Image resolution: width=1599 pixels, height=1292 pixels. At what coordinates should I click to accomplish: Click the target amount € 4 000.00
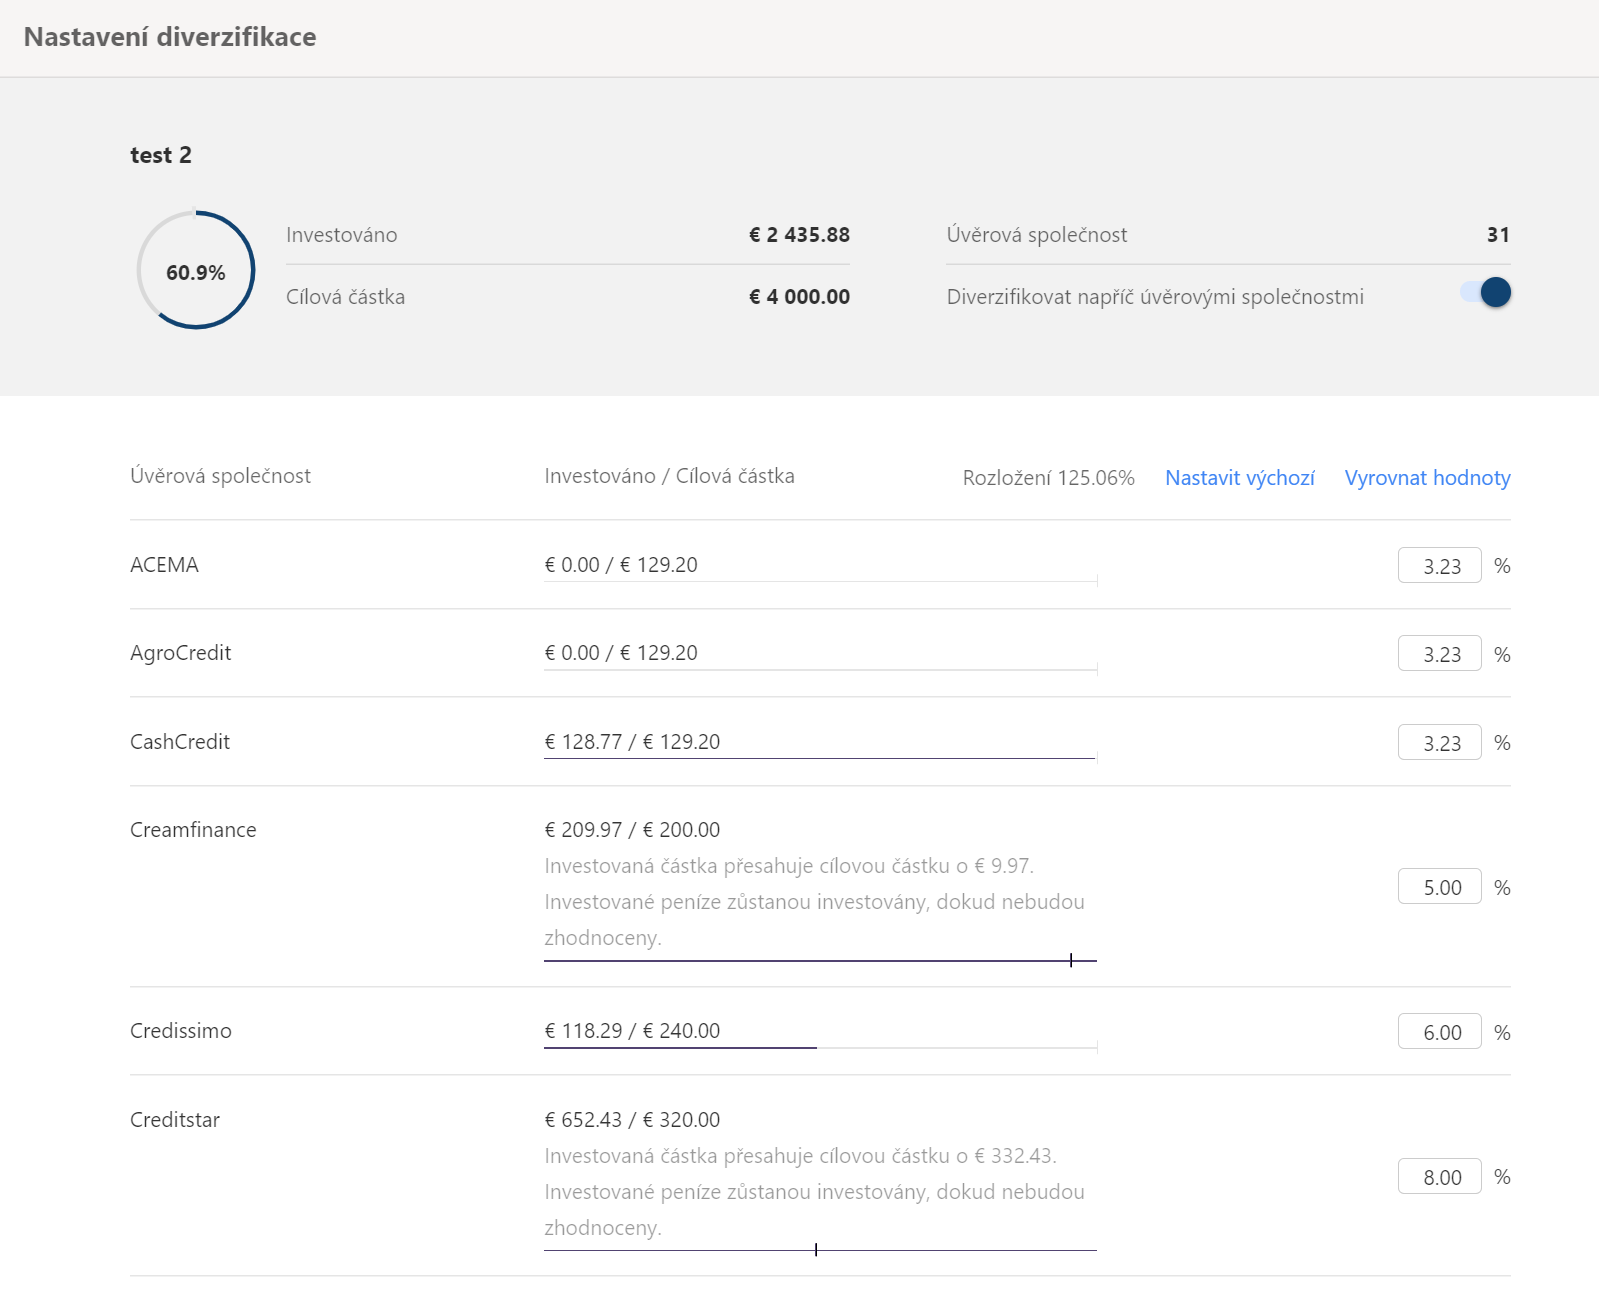coord(799,297)
